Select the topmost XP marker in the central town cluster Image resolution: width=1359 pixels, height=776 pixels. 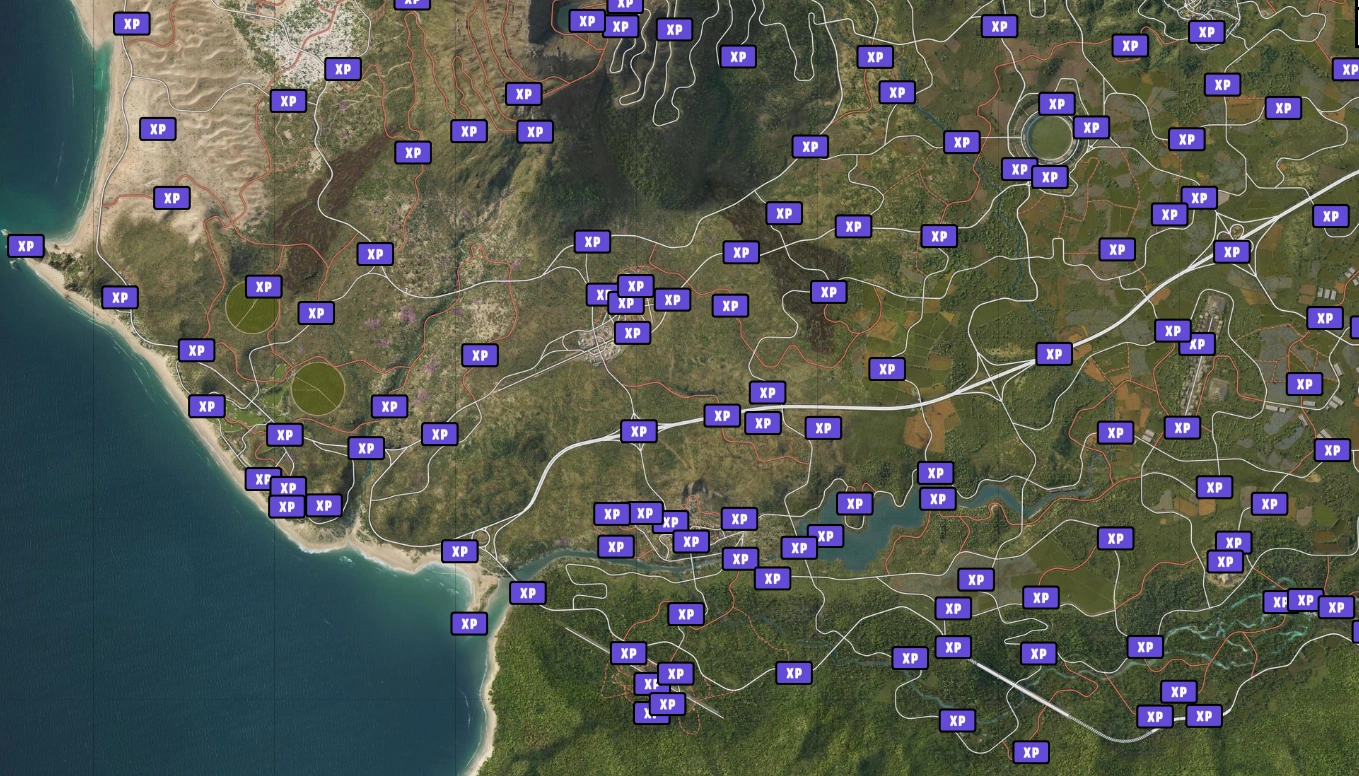pyautogui.click(x=635, y=287)
